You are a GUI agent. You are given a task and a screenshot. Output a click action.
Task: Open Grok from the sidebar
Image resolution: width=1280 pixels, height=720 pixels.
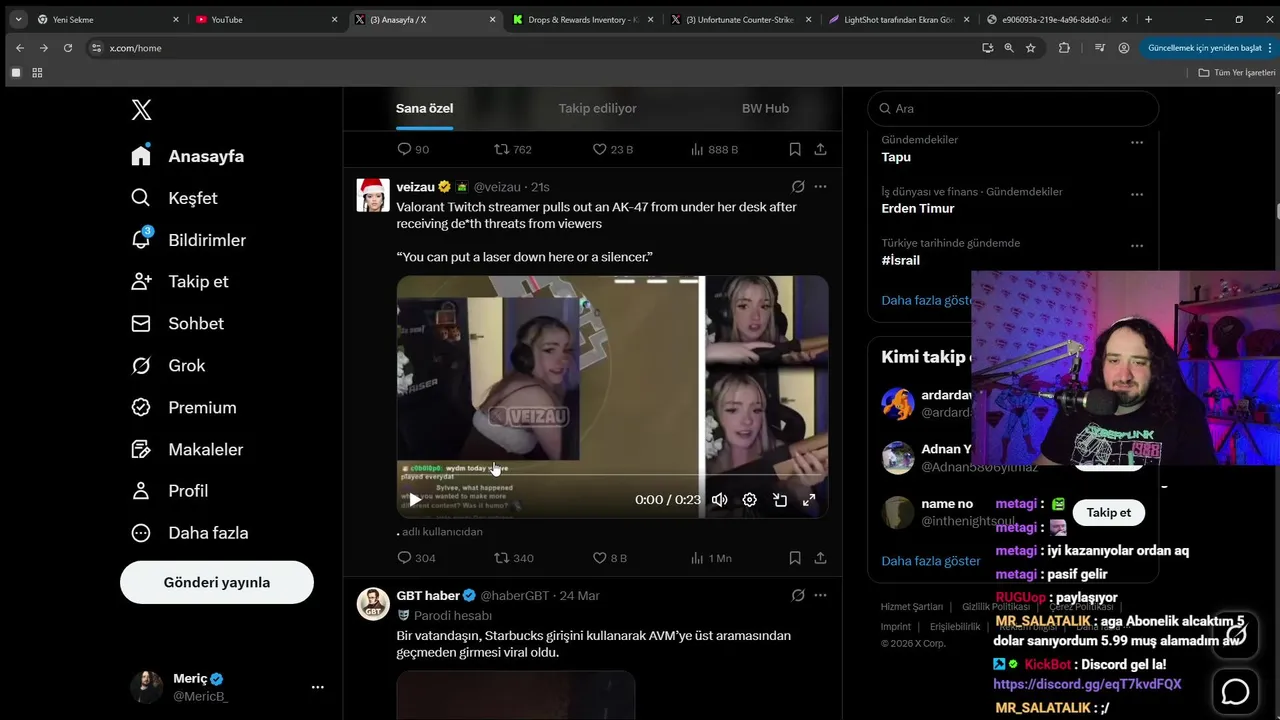point(168,366)
